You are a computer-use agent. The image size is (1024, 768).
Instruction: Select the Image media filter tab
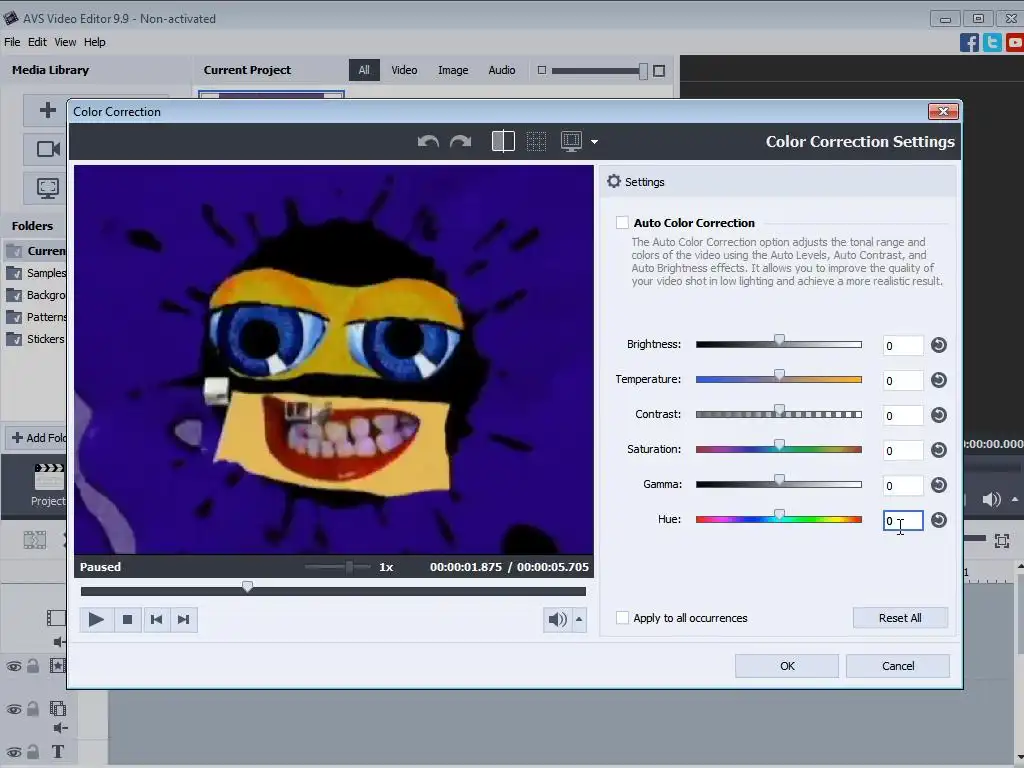pyautogui.click(x=453, y=70)
